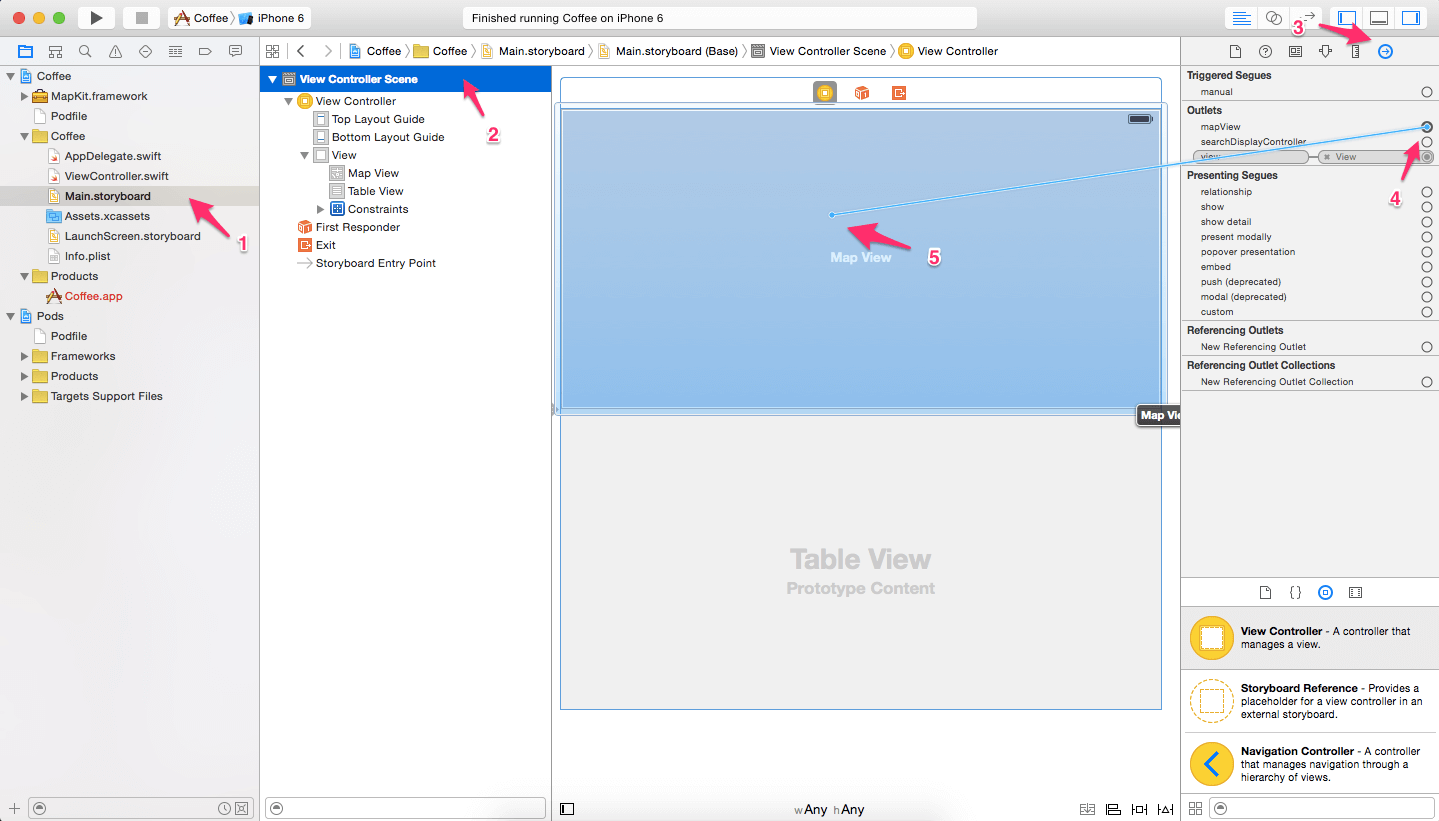Stop the running app
Image resolution: width=1439 pixels, height=821 pixels.
(141, 18)
